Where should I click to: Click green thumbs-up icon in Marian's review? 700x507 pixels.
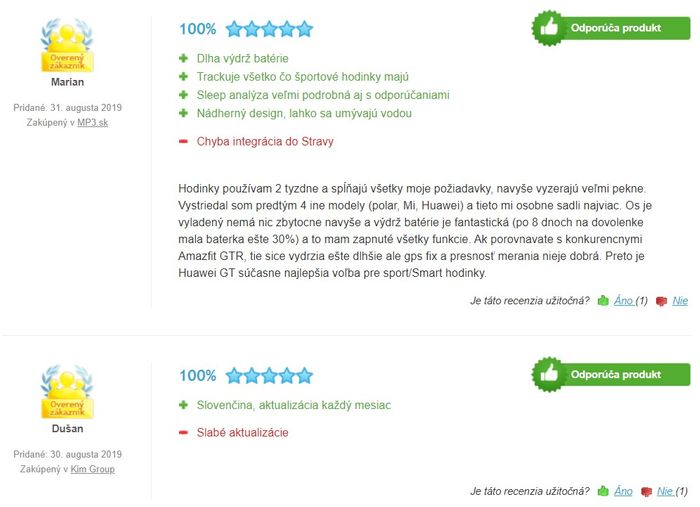603,301
